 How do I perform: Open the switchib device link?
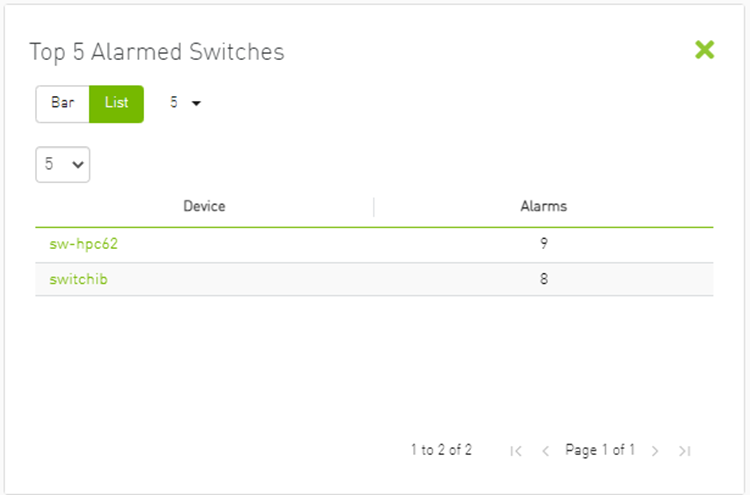tap(78, 280)
